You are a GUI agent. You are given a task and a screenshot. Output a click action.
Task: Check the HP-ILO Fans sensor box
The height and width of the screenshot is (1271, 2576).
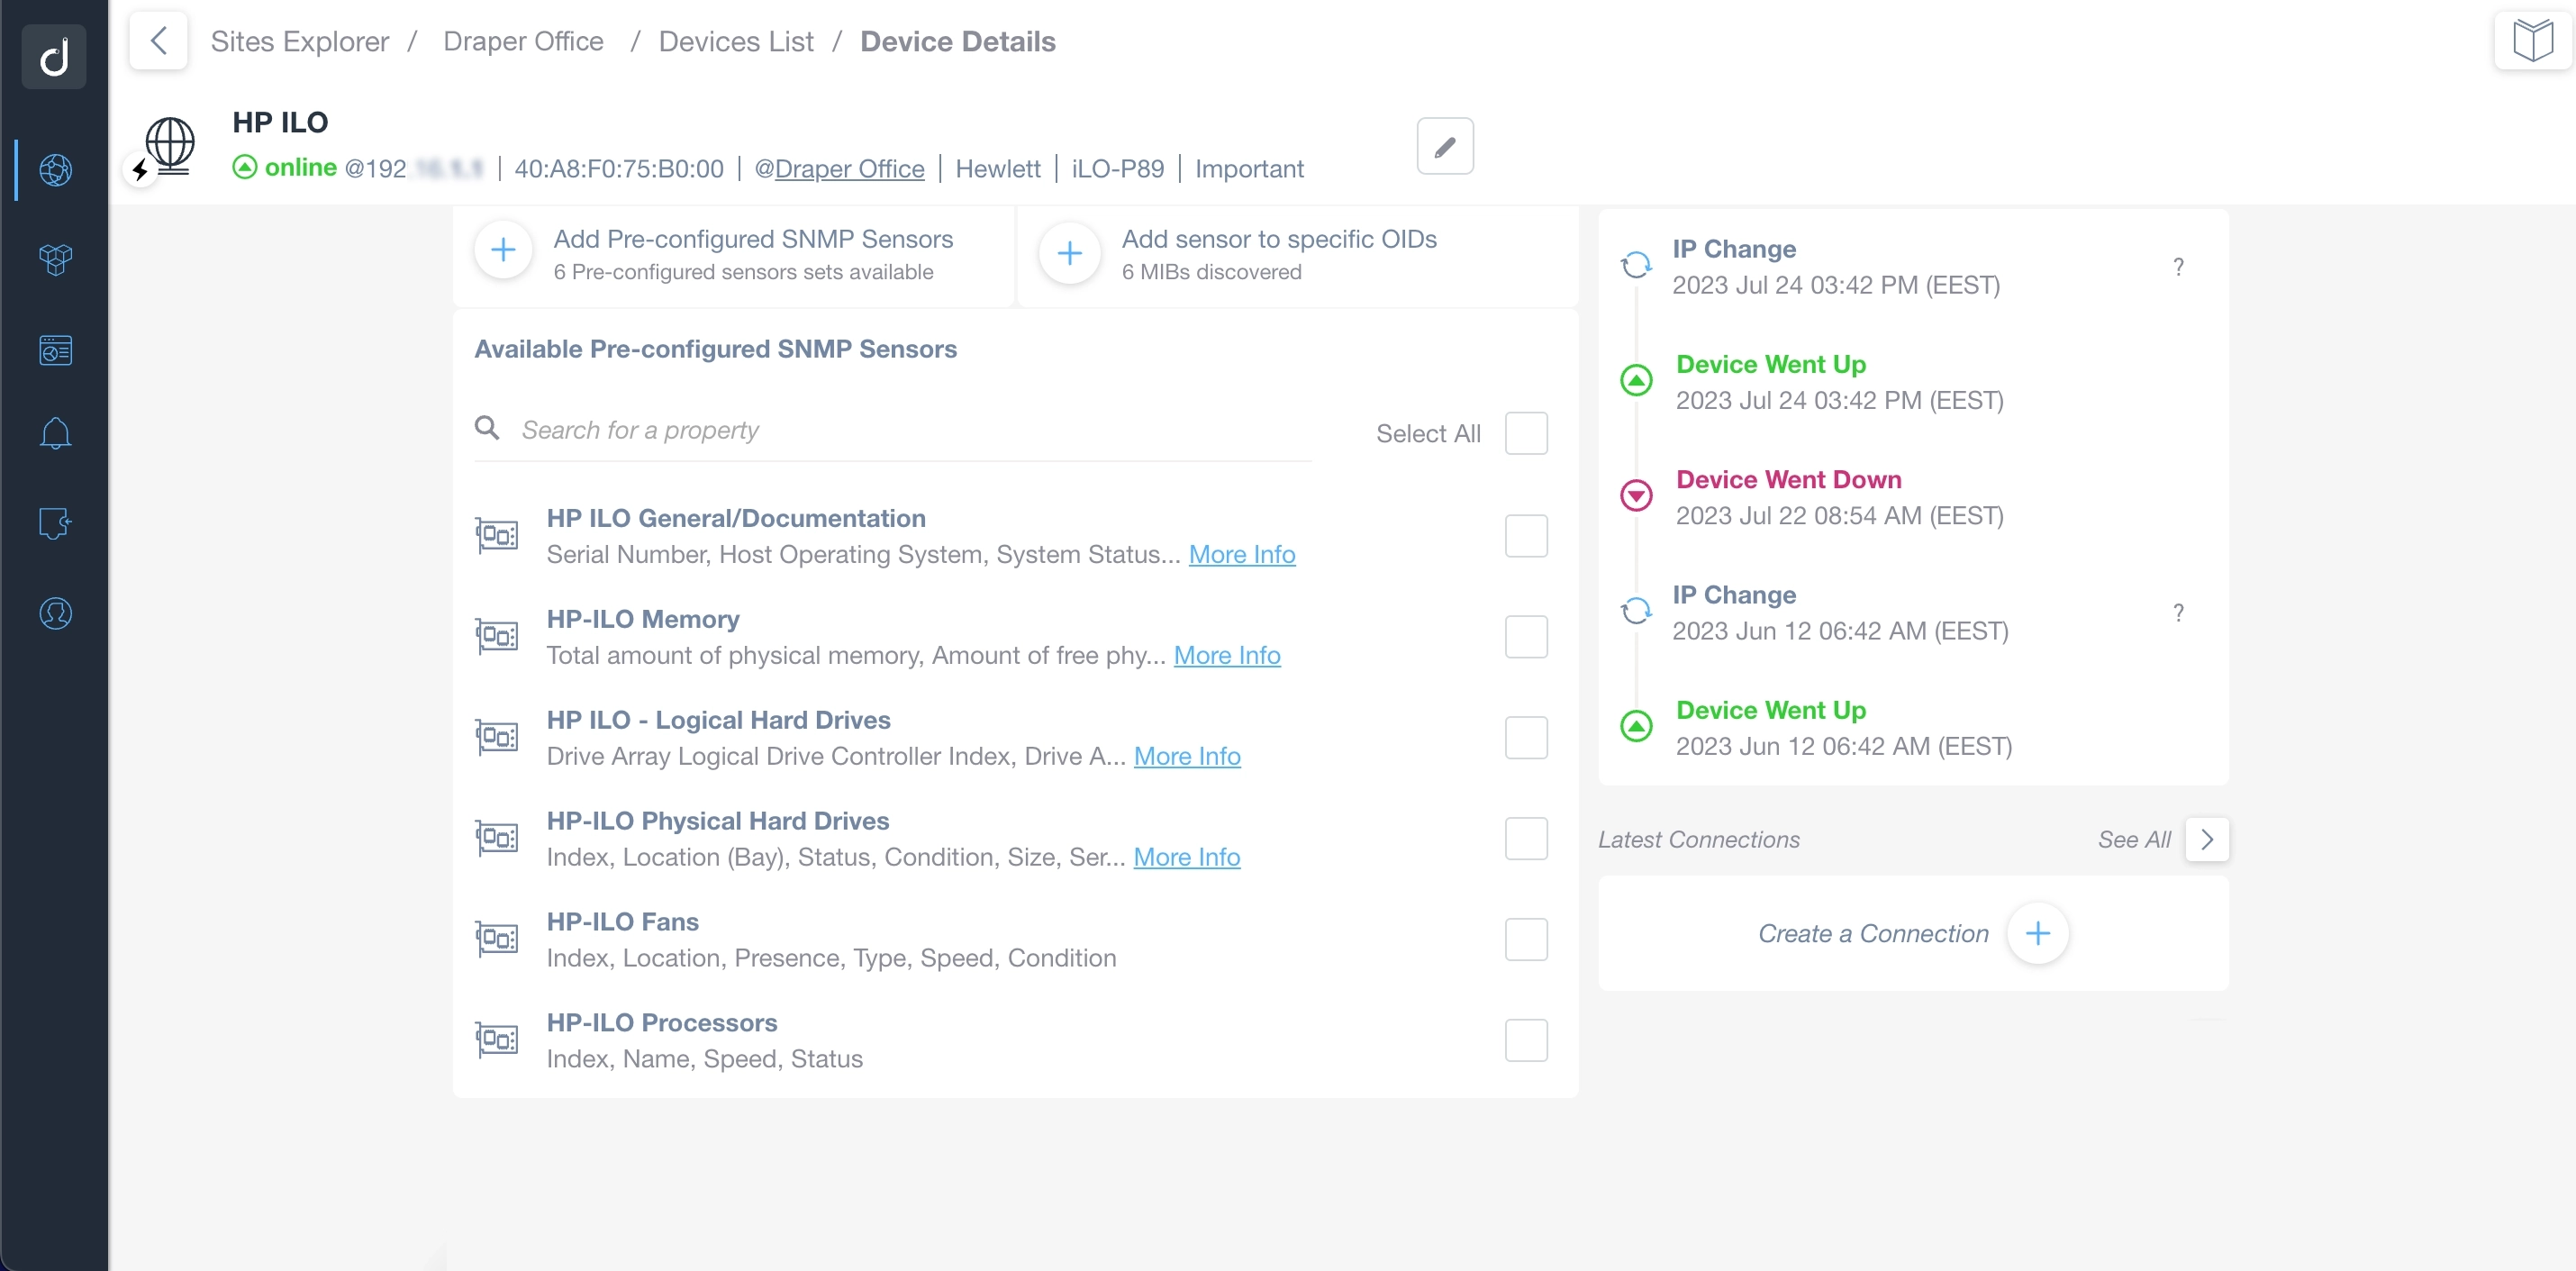[x=1526, y=940]
